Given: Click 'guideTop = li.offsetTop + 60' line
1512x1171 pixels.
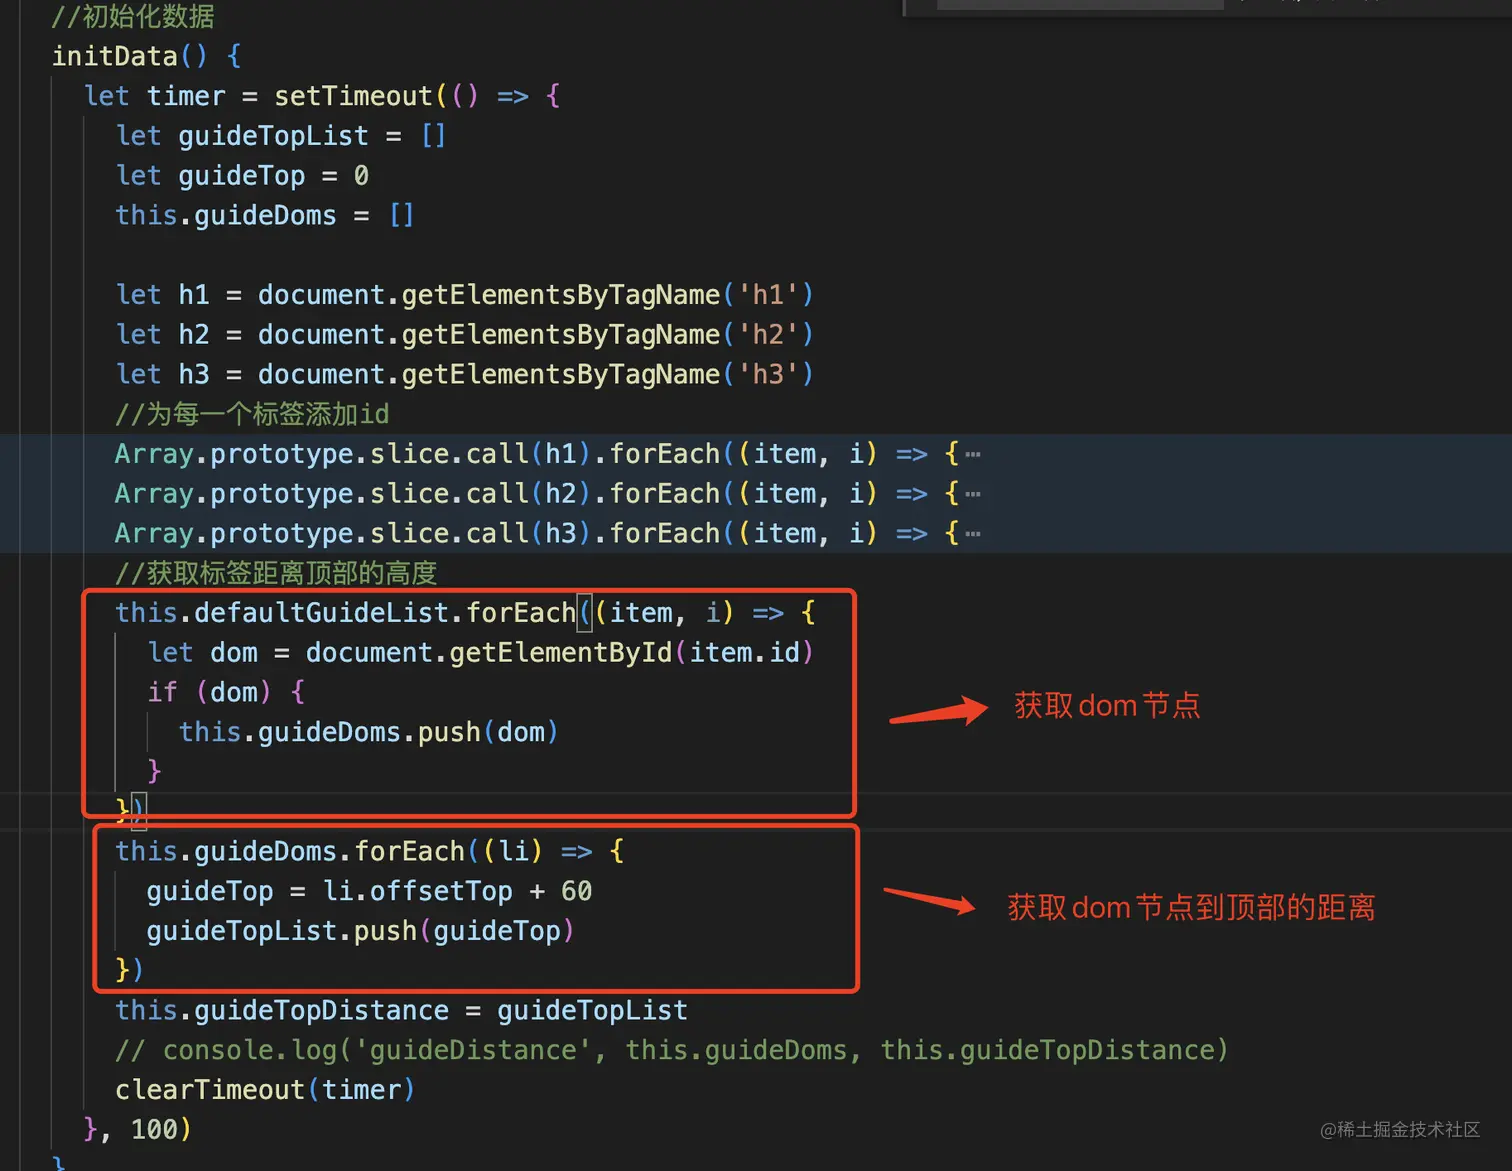Looking at the screenshot, I should coord(369,891).
